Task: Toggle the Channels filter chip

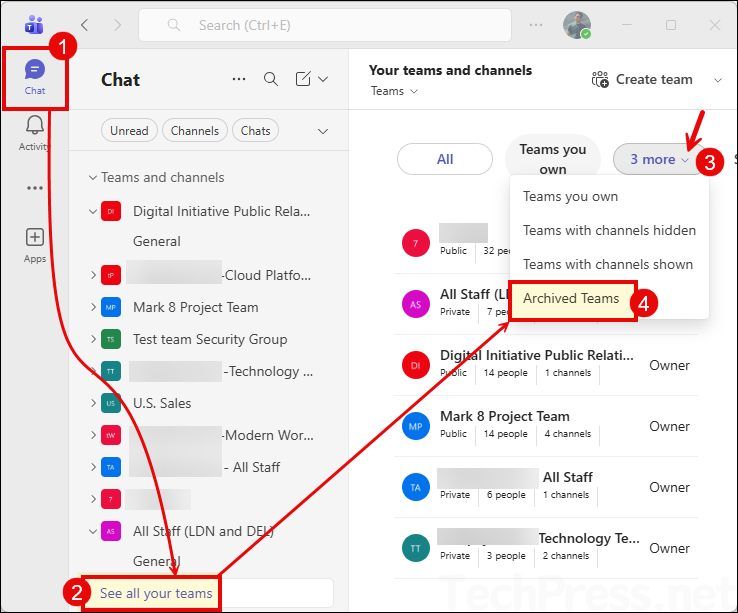Action: [194, 131]
